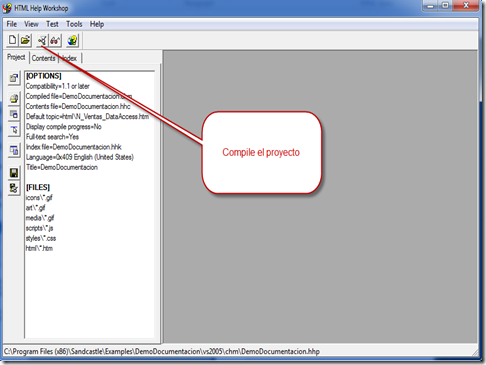Image resolution: width=486 pixels, height=365 pixels.
Task: Open Change project options sidebar icon
Action: [x=14, y=79]
